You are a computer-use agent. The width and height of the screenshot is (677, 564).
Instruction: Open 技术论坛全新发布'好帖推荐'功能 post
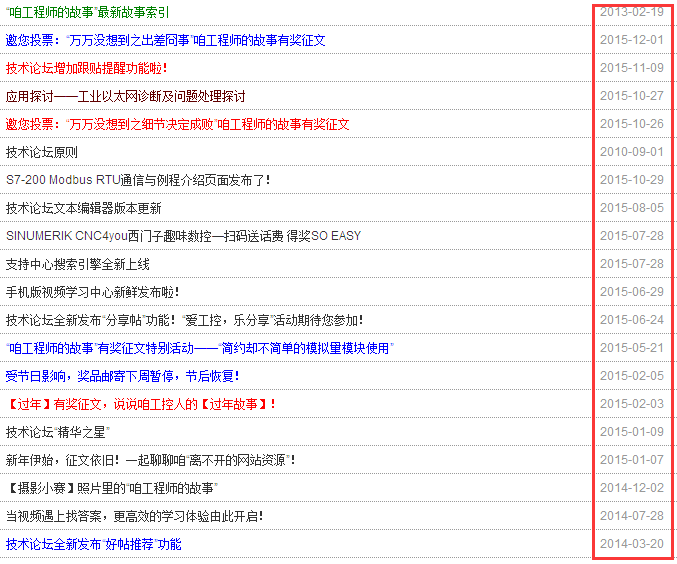tap(94, 544)
